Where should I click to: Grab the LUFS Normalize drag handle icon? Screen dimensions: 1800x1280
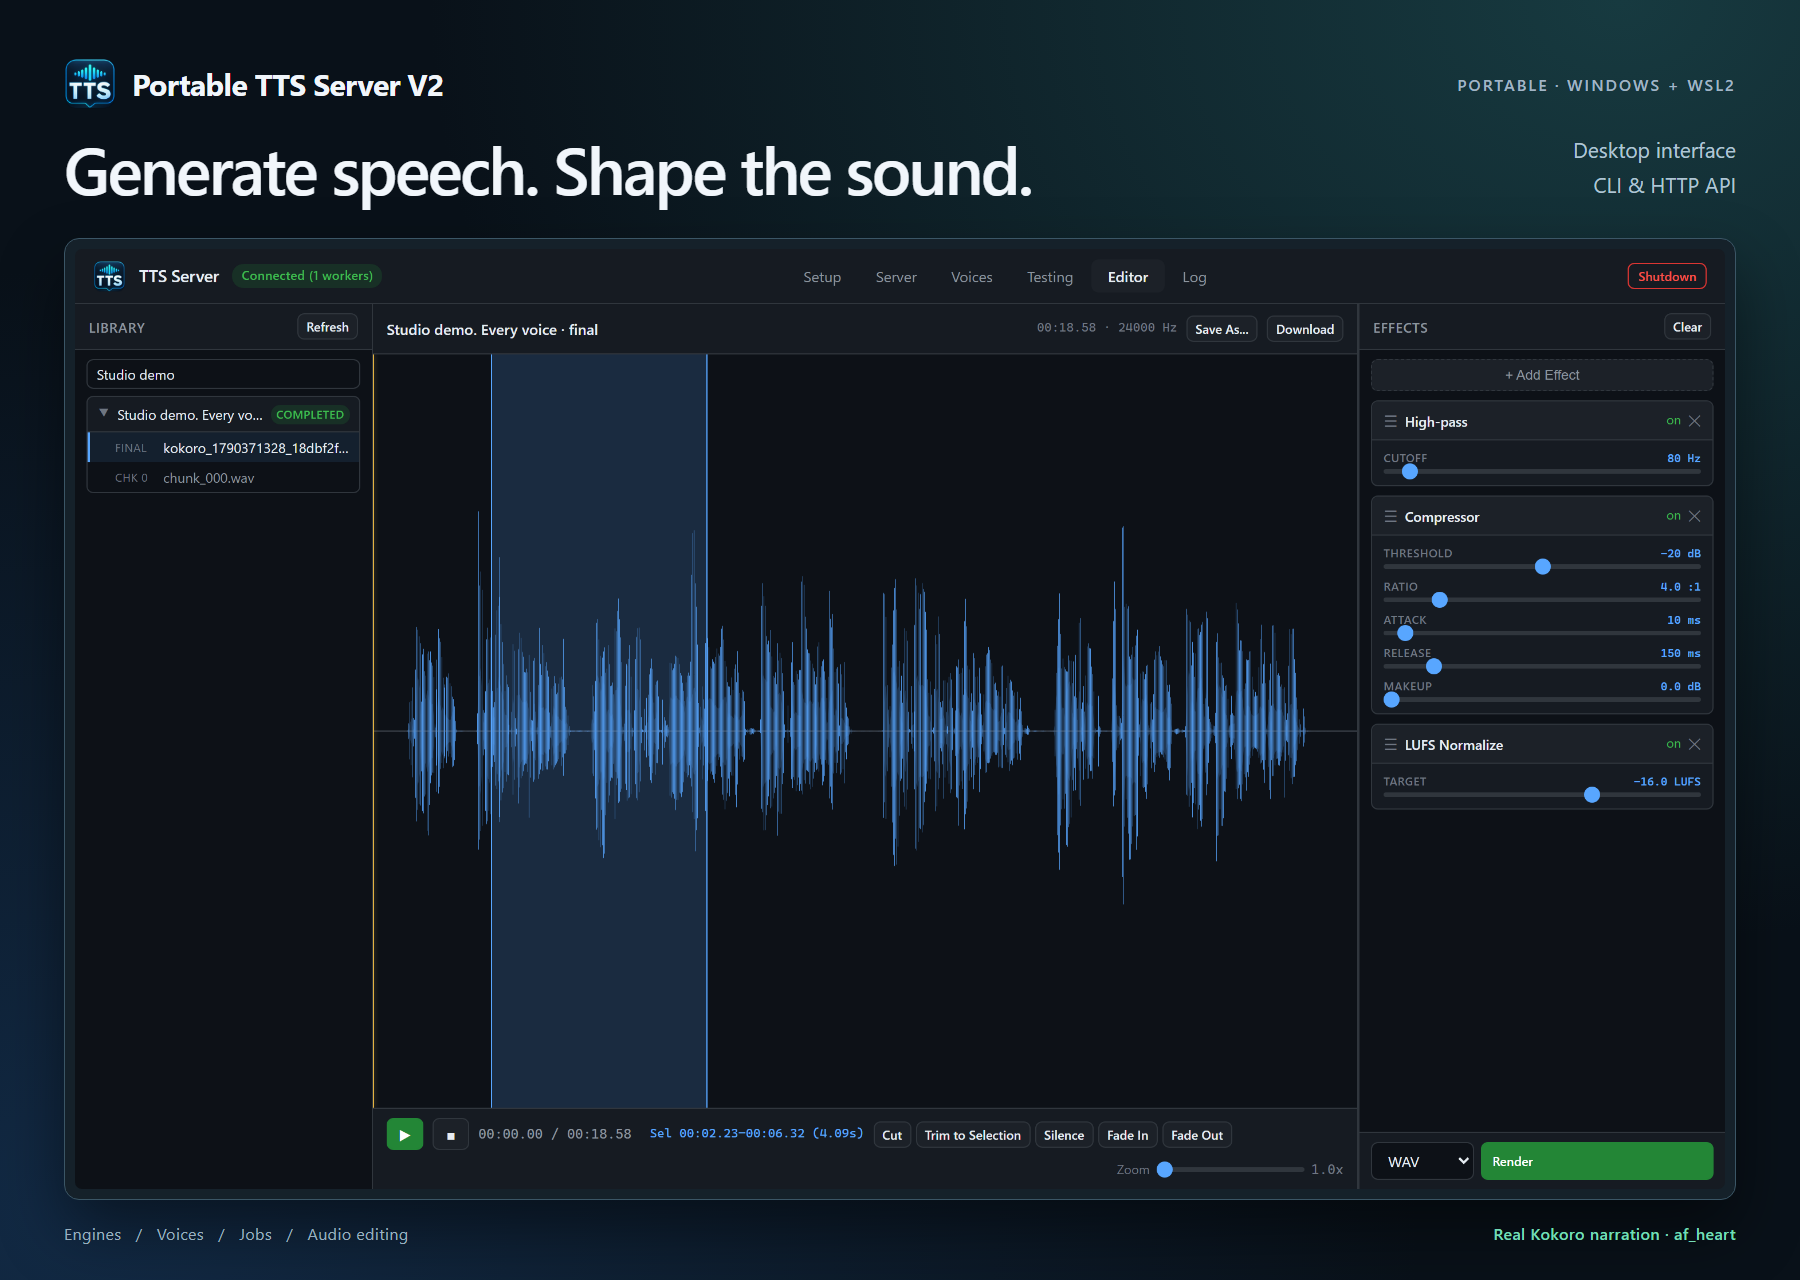coord(1390,744)
